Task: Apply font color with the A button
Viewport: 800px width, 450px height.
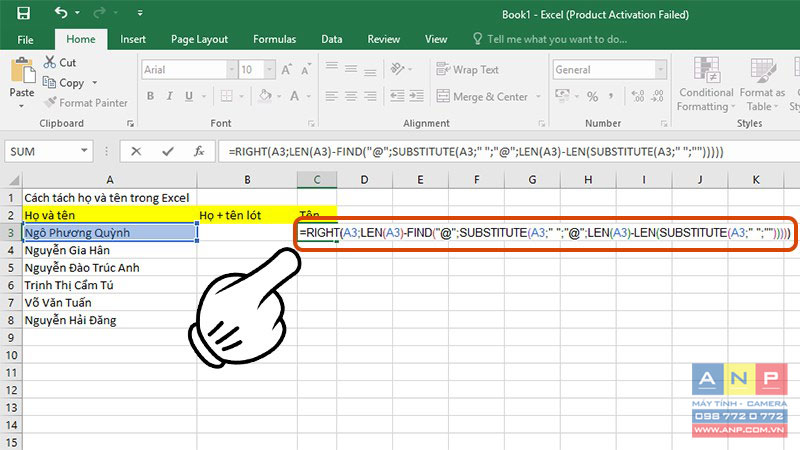Action: [294, 95]
